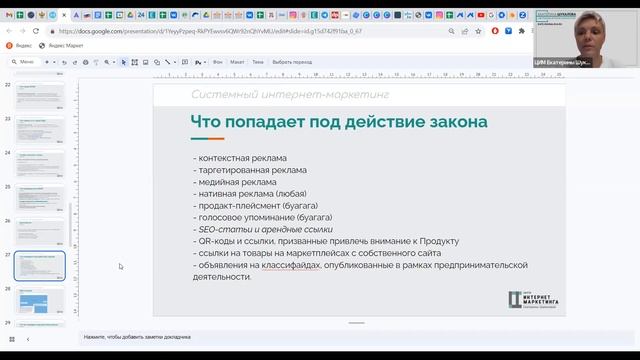Insert an image
The height and width of the screenshot is (360, 640).
pos(145,62)
